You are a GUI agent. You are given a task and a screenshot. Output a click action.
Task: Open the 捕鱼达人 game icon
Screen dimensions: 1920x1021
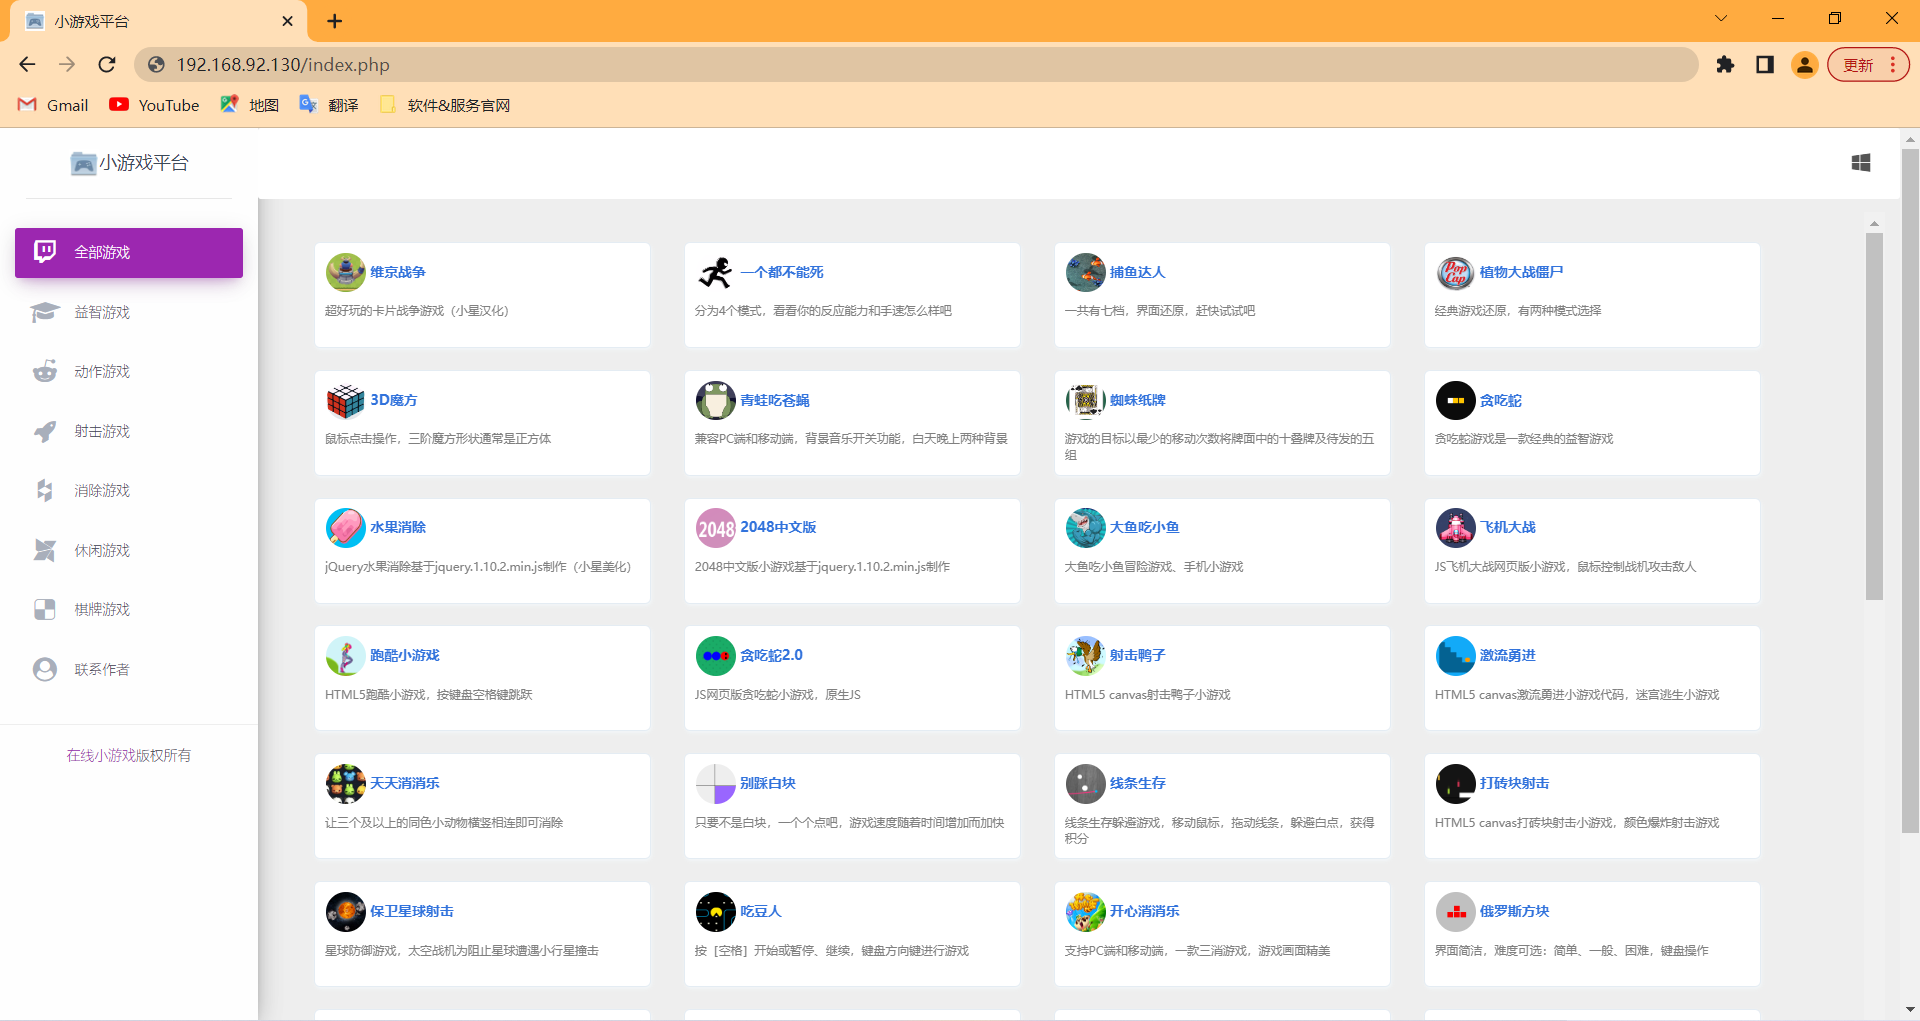[x=1085, y=272]
